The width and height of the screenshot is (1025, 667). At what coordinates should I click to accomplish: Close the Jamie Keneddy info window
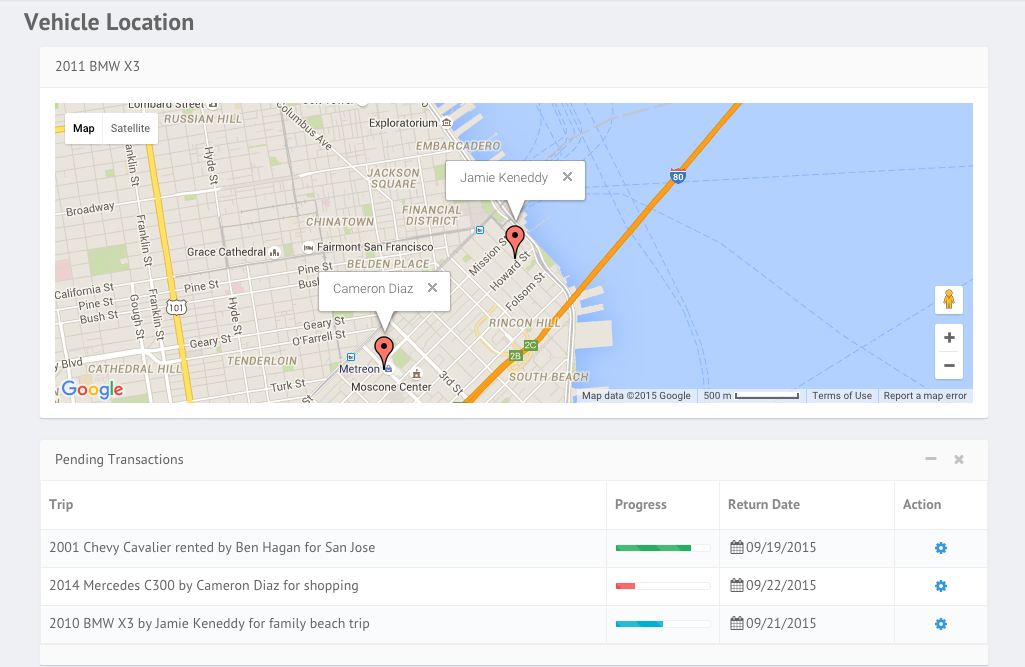(x=567, y=177)
